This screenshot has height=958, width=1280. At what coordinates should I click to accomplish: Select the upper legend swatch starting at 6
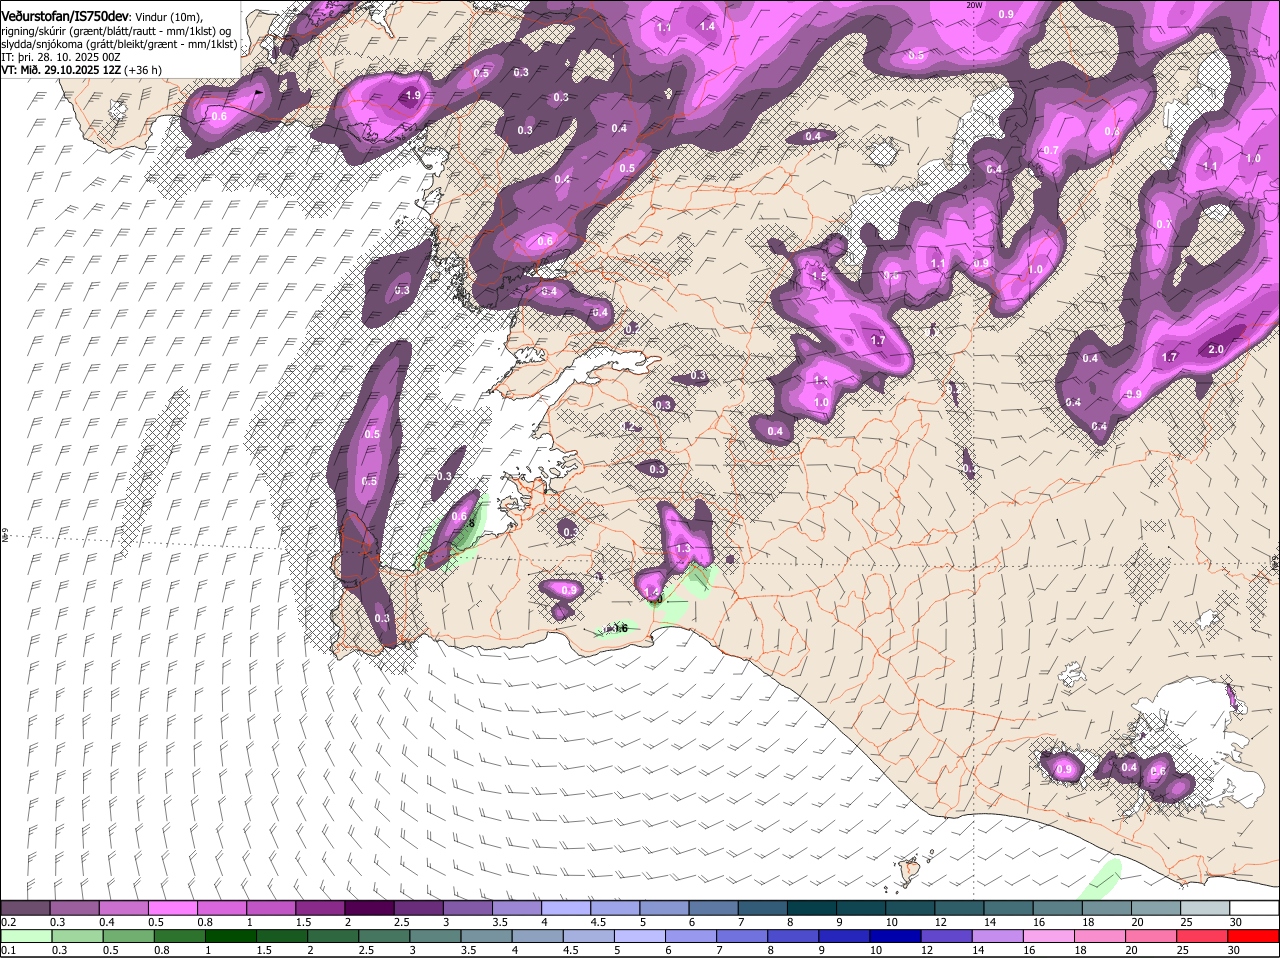(x=713, y=907)
